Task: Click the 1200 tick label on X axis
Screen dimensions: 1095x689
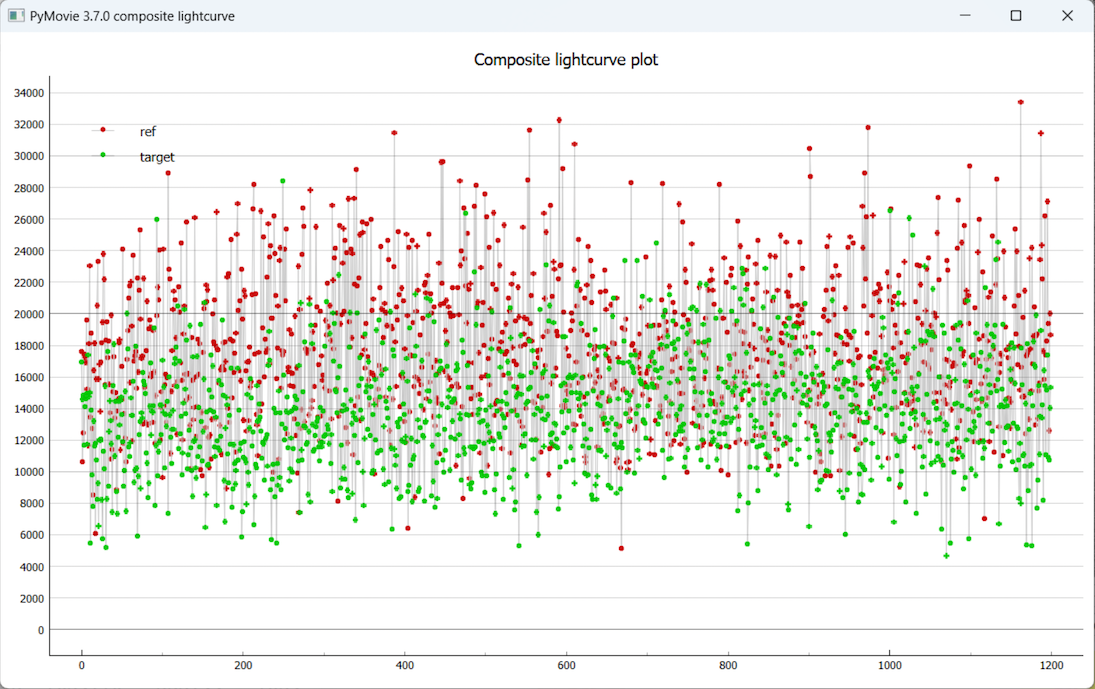Action: click(x=1051, y=664)
